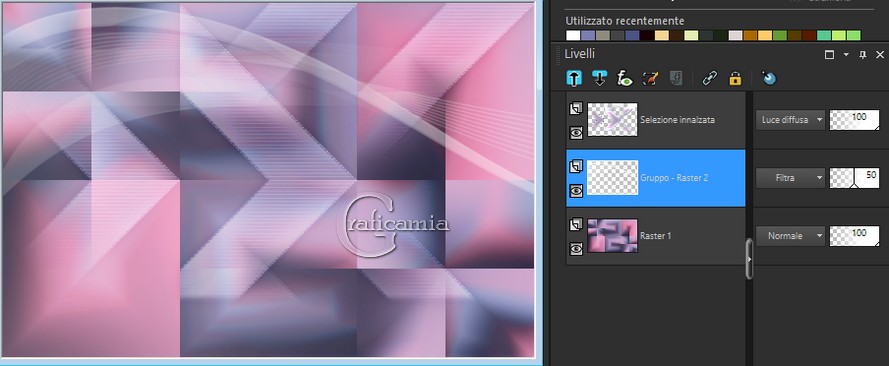Viewport: 889px width, 366px height.
Task: Click the chain link layers icon
Action: click(709, 78)
